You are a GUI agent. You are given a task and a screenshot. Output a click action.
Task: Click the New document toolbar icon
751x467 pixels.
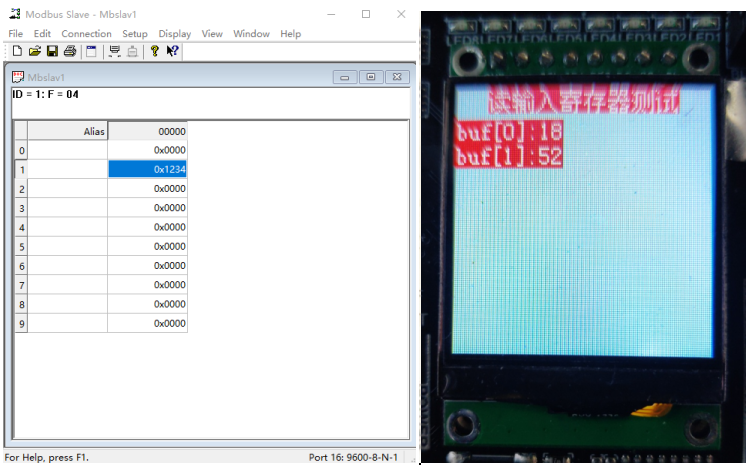17,51
